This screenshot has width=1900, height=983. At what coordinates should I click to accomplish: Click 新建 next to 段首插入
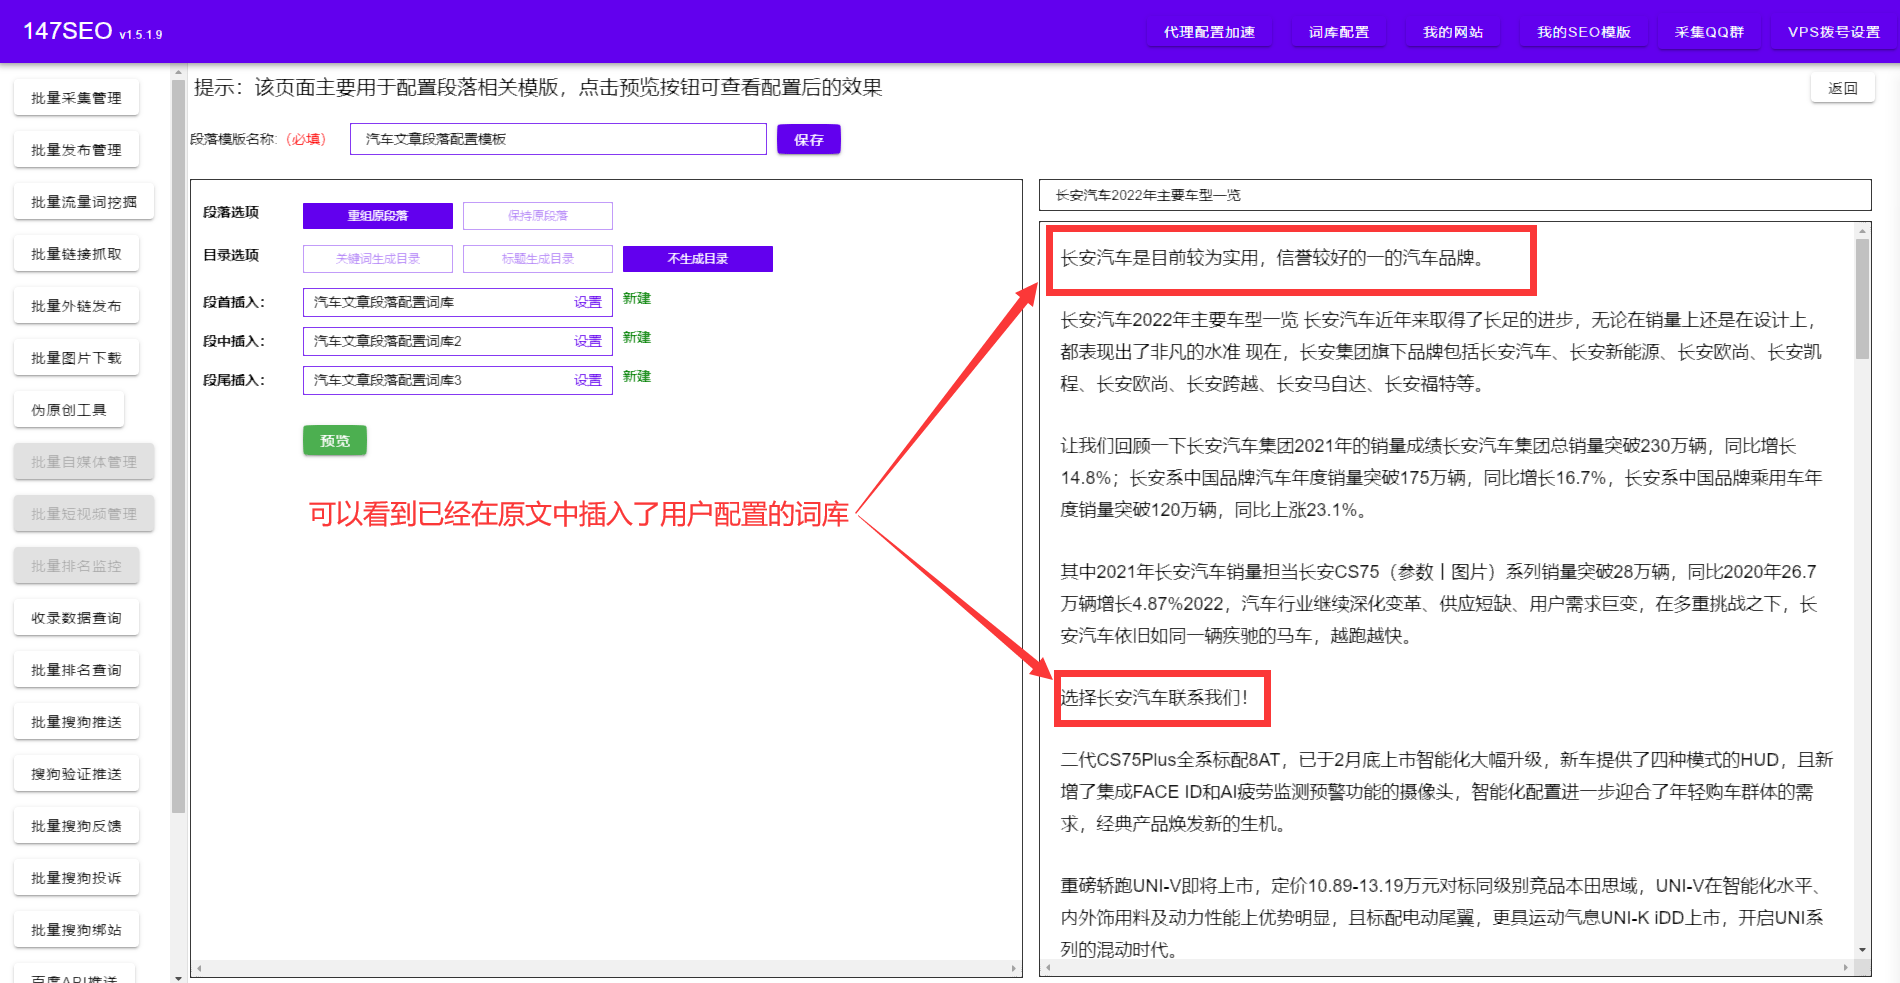[x=637, y=298]
